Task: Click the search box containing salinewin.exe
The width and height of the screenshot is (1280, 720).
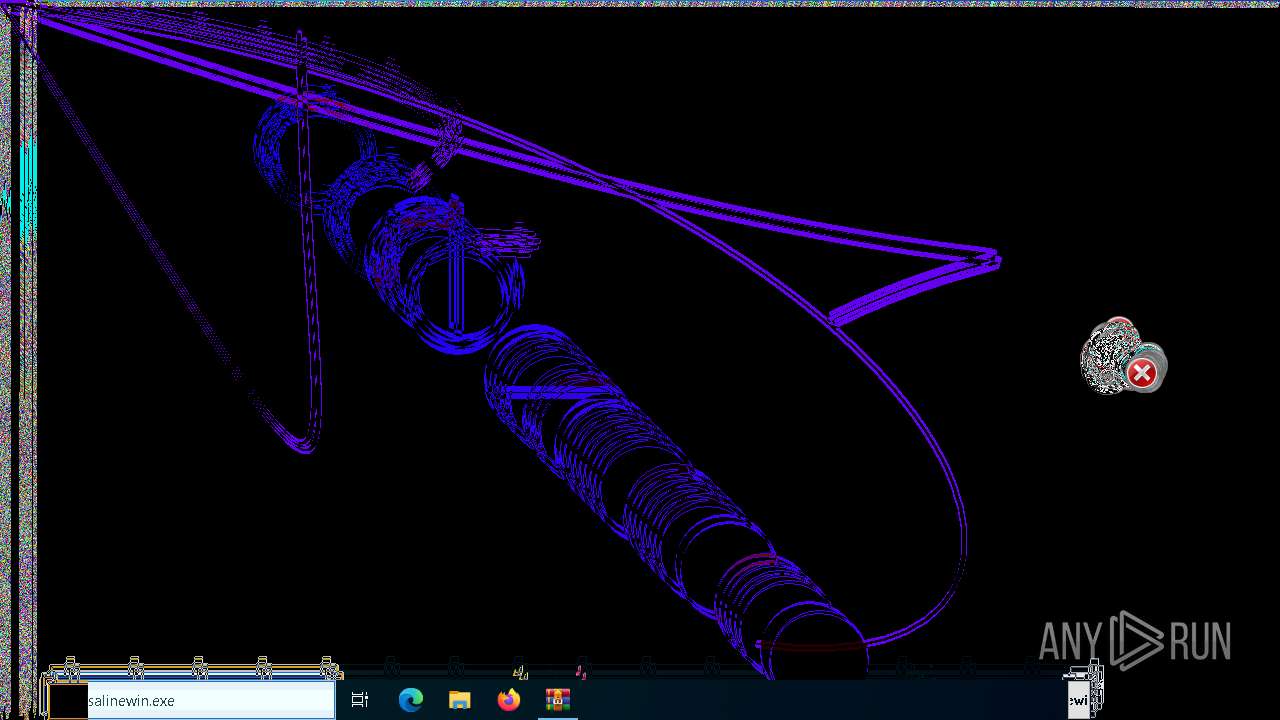Action: click(191, 701)
